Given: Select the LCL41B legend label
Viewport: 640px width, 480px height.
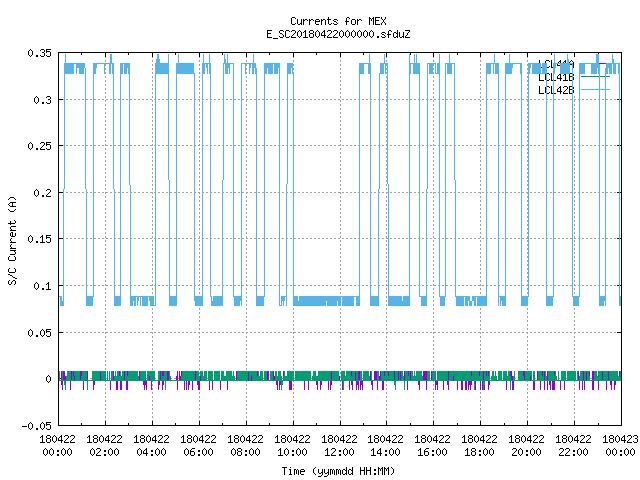Looking at the screenshot, I should (x=556, y=77).
